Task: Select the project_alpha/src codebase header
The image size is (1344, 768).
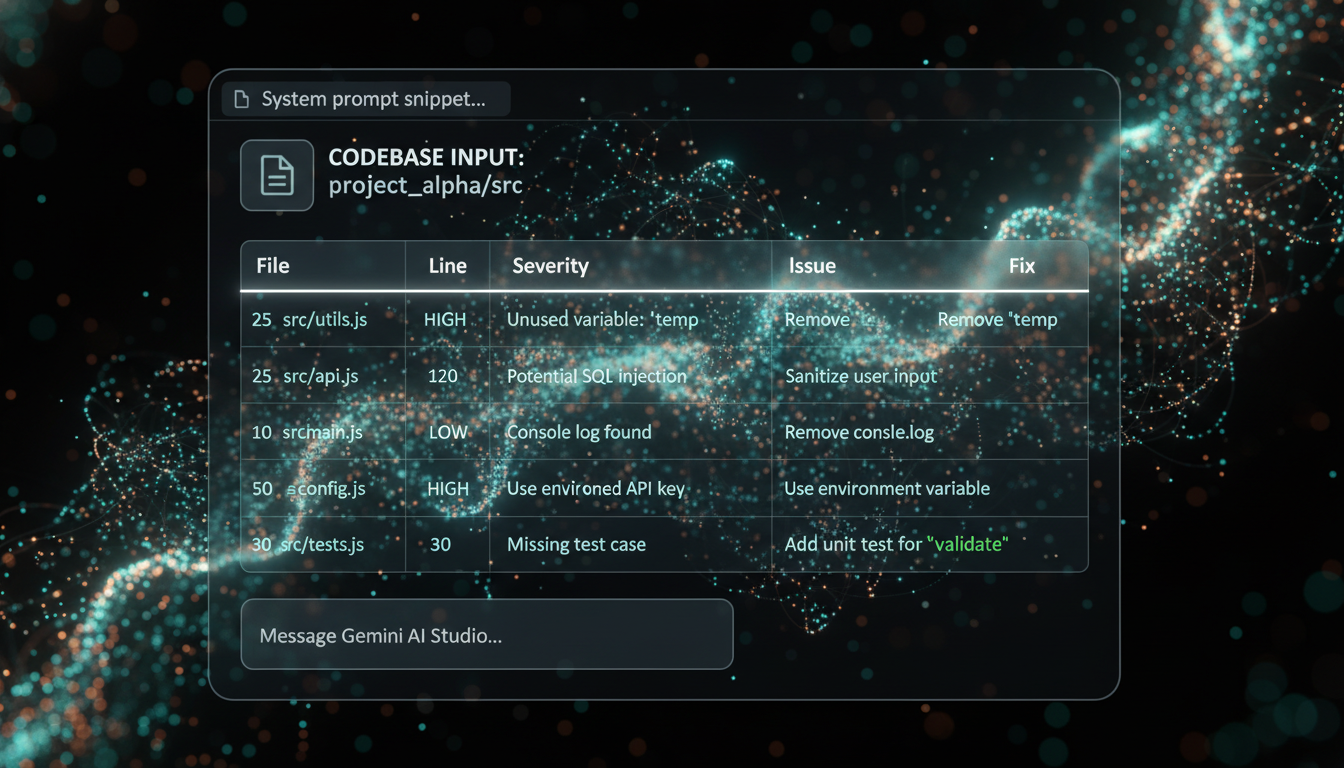Action: click(425, 185)
